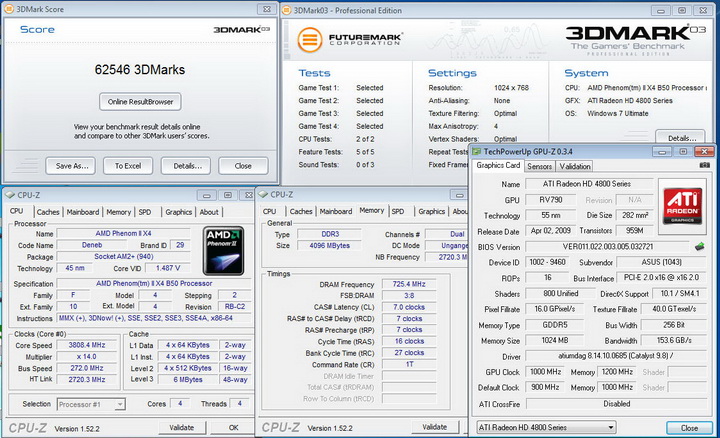
Task: Click the Core VID 1.487 V value
Action: 168,268
